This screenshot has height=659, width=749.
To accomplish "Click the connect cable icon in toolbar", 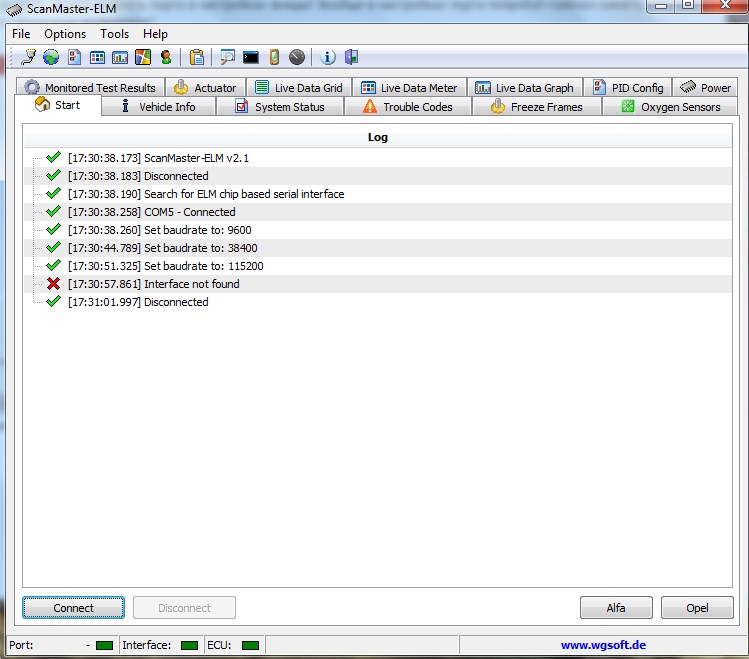I will coord(28,57).
